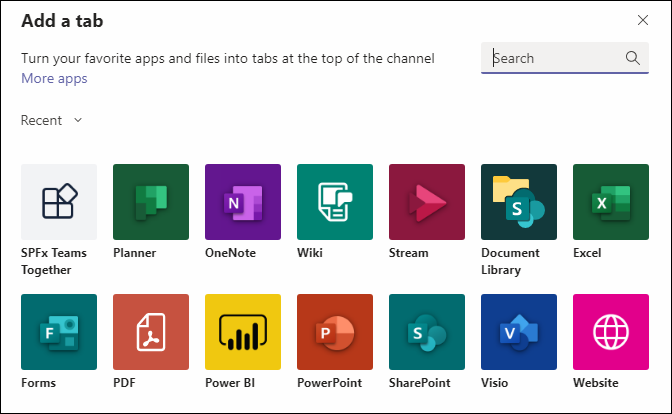This screenshot has height=414, width=672.
Task: Pick the Wiki app icon
Action: point(335,202)
